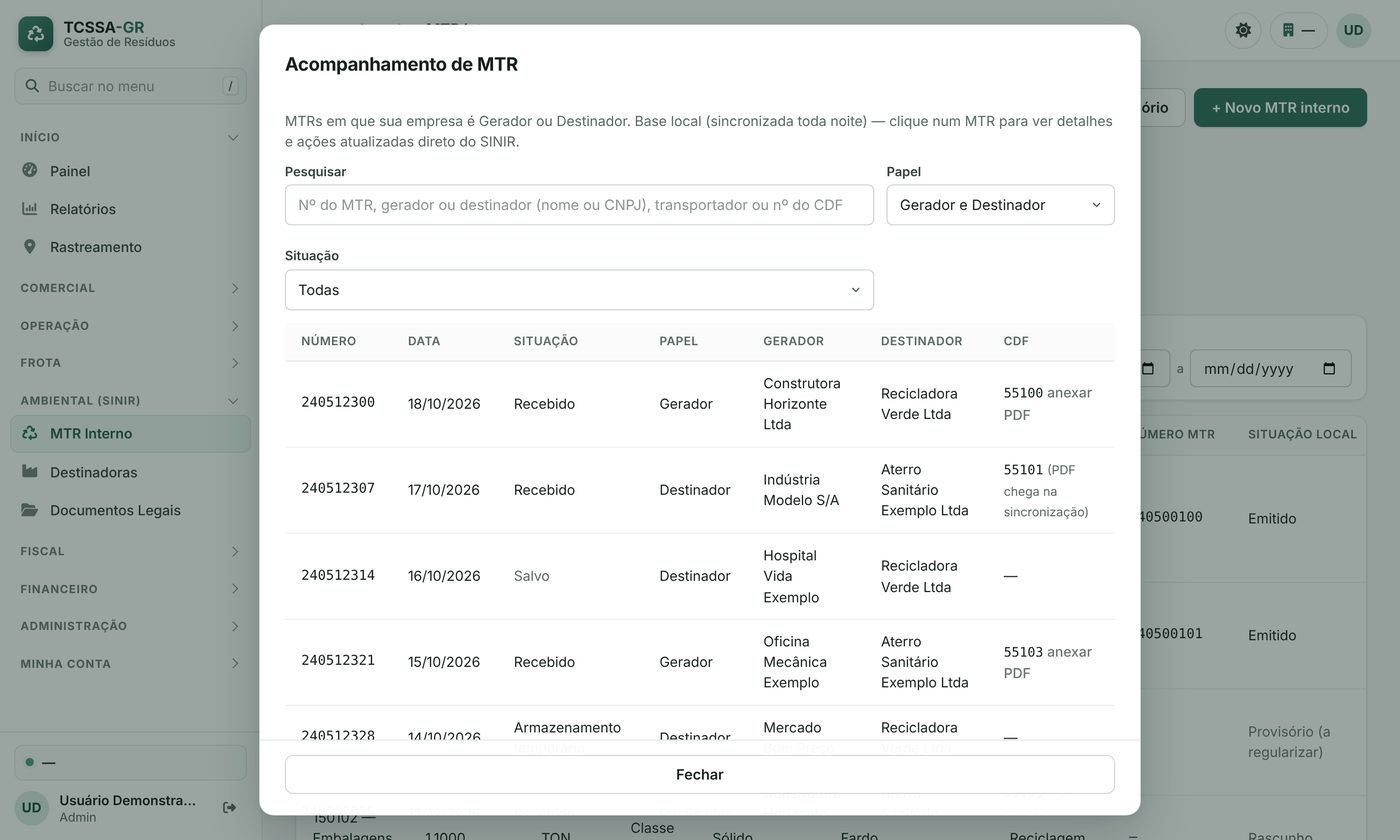The width and height of the screenshot is (1400, 840).
Task: Click the logout icon next to the user name
Action: click(x=230, y=808)
